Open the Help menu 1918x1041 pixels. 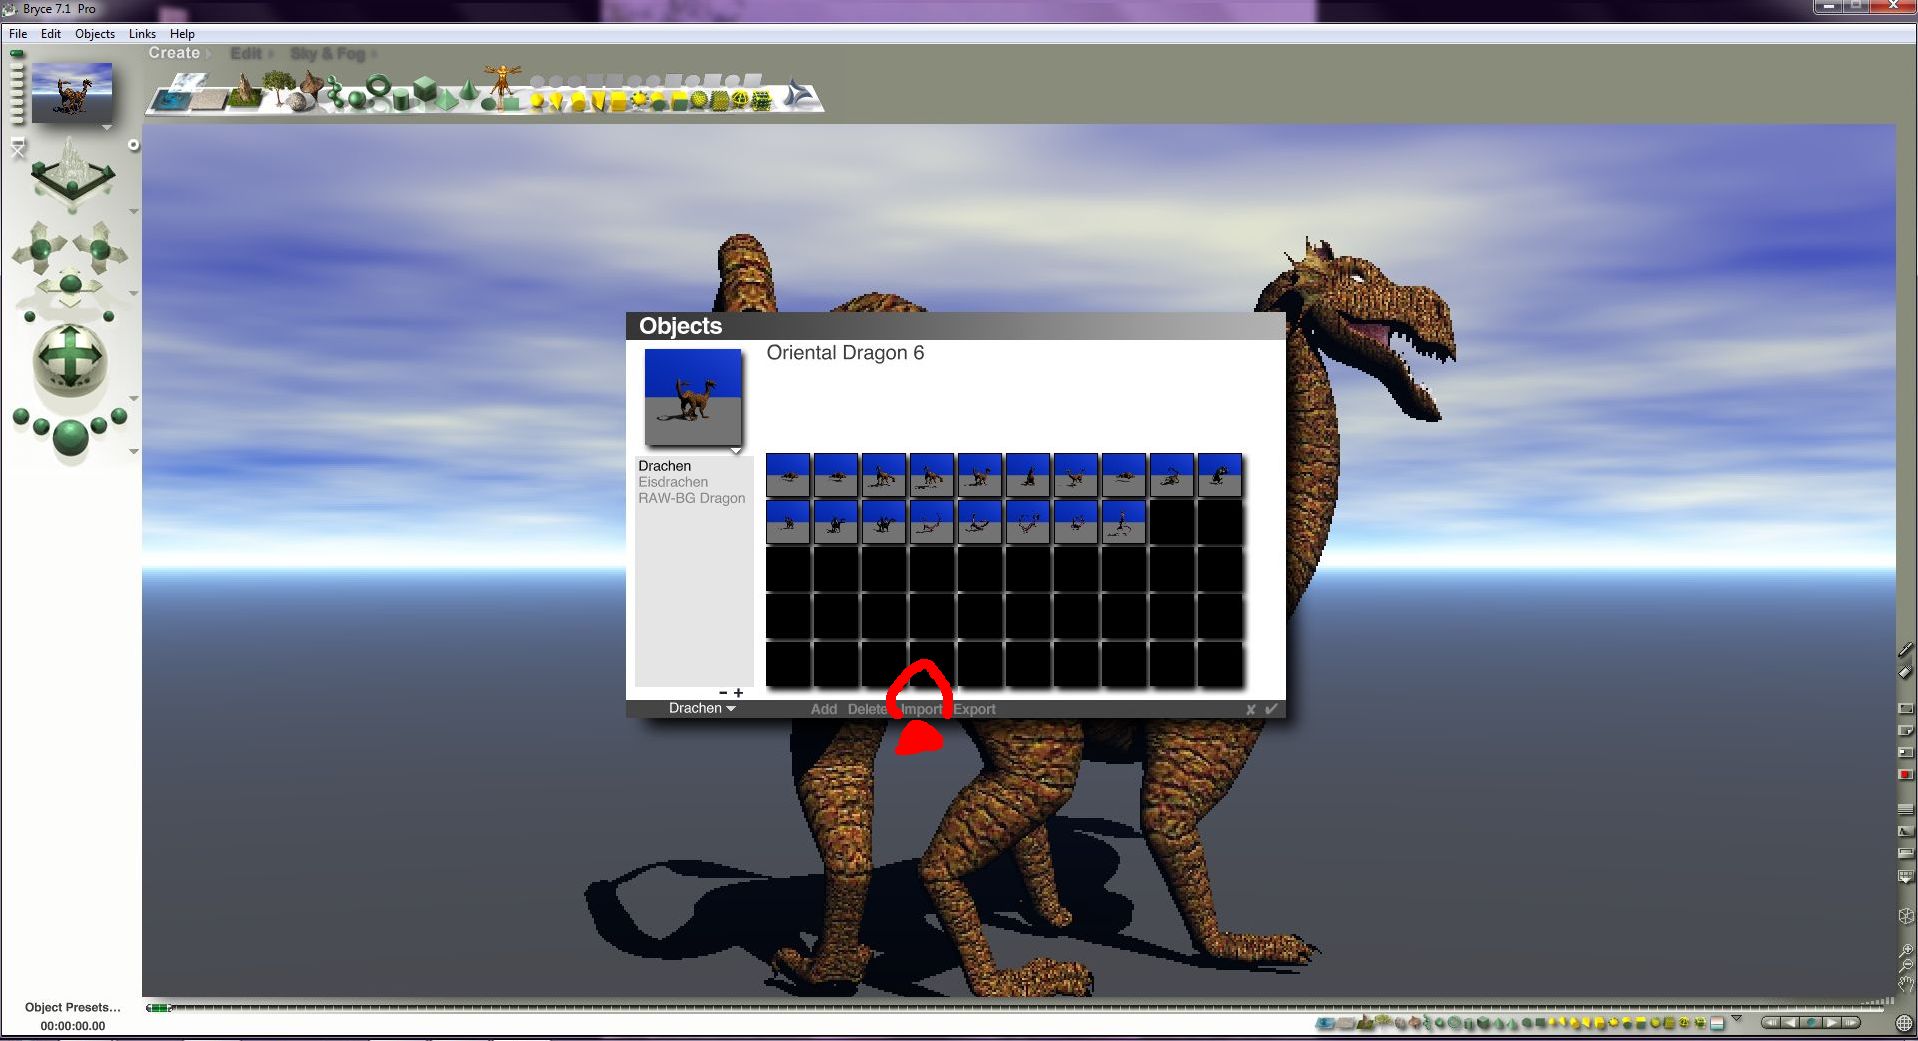tap(182, 34)
